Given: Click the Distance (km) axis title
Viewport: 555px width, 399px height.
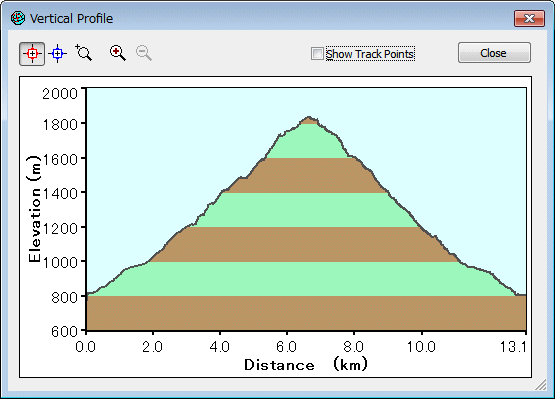Looking at the screenshot, I should pos(306,365).
